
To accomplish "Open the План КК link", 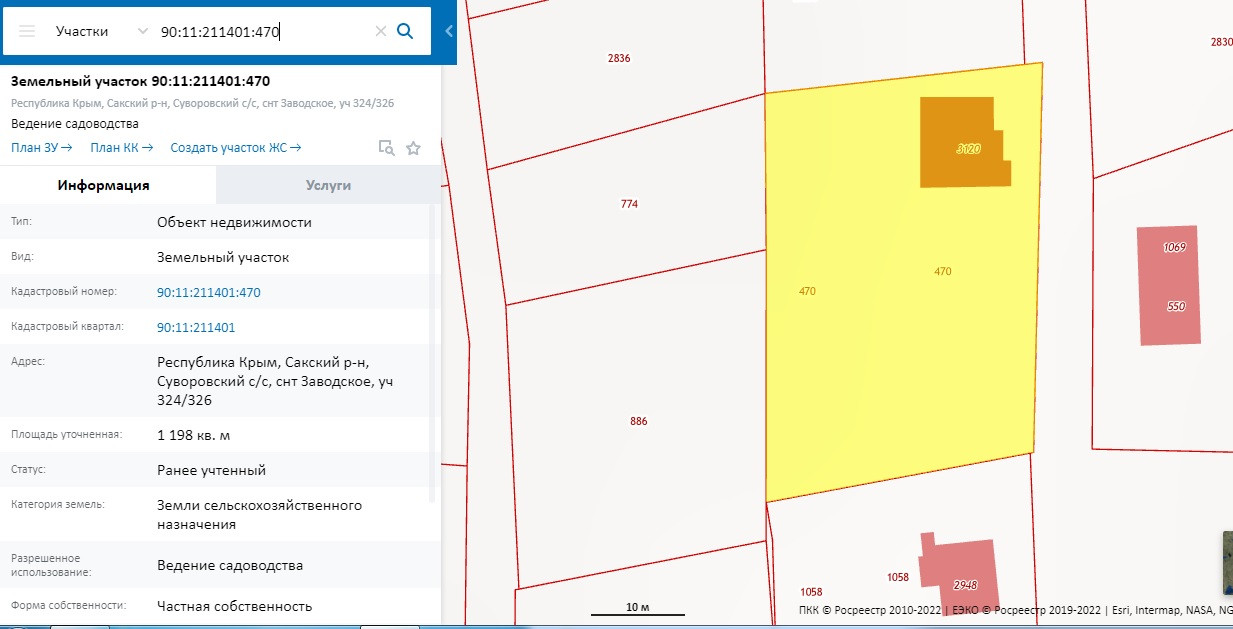I will (121, 148).
